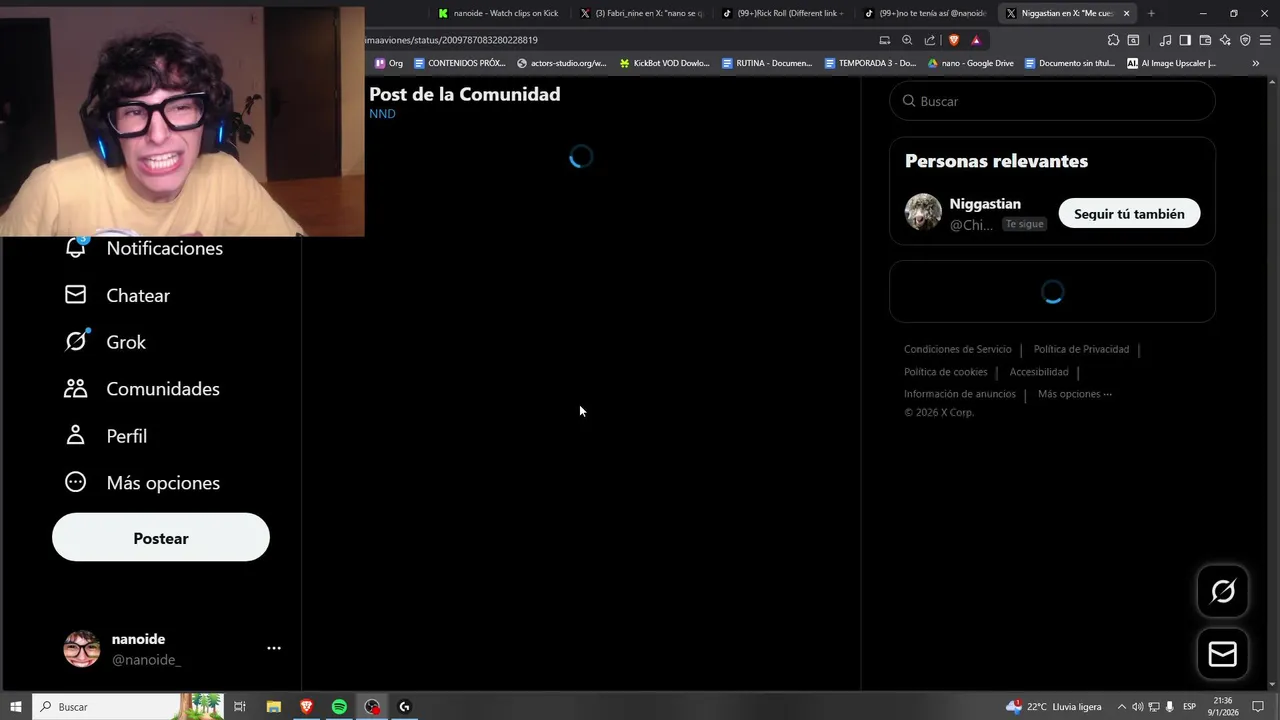Click the zoom magnifier icon in address bar
Image resolution: width=1280 pixels, height=720 pixels.
(x=907, y=40)
